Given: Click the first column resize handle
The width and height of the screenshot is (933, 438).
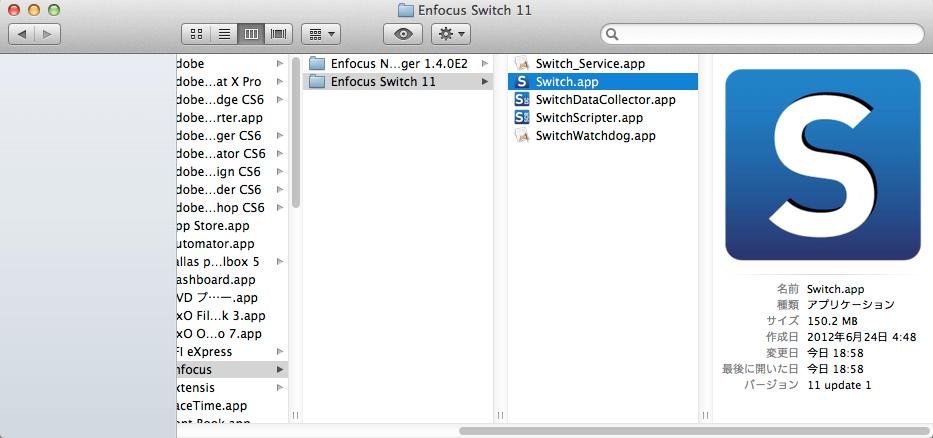Looking at the screenshot, I should (x=296, y=415).
